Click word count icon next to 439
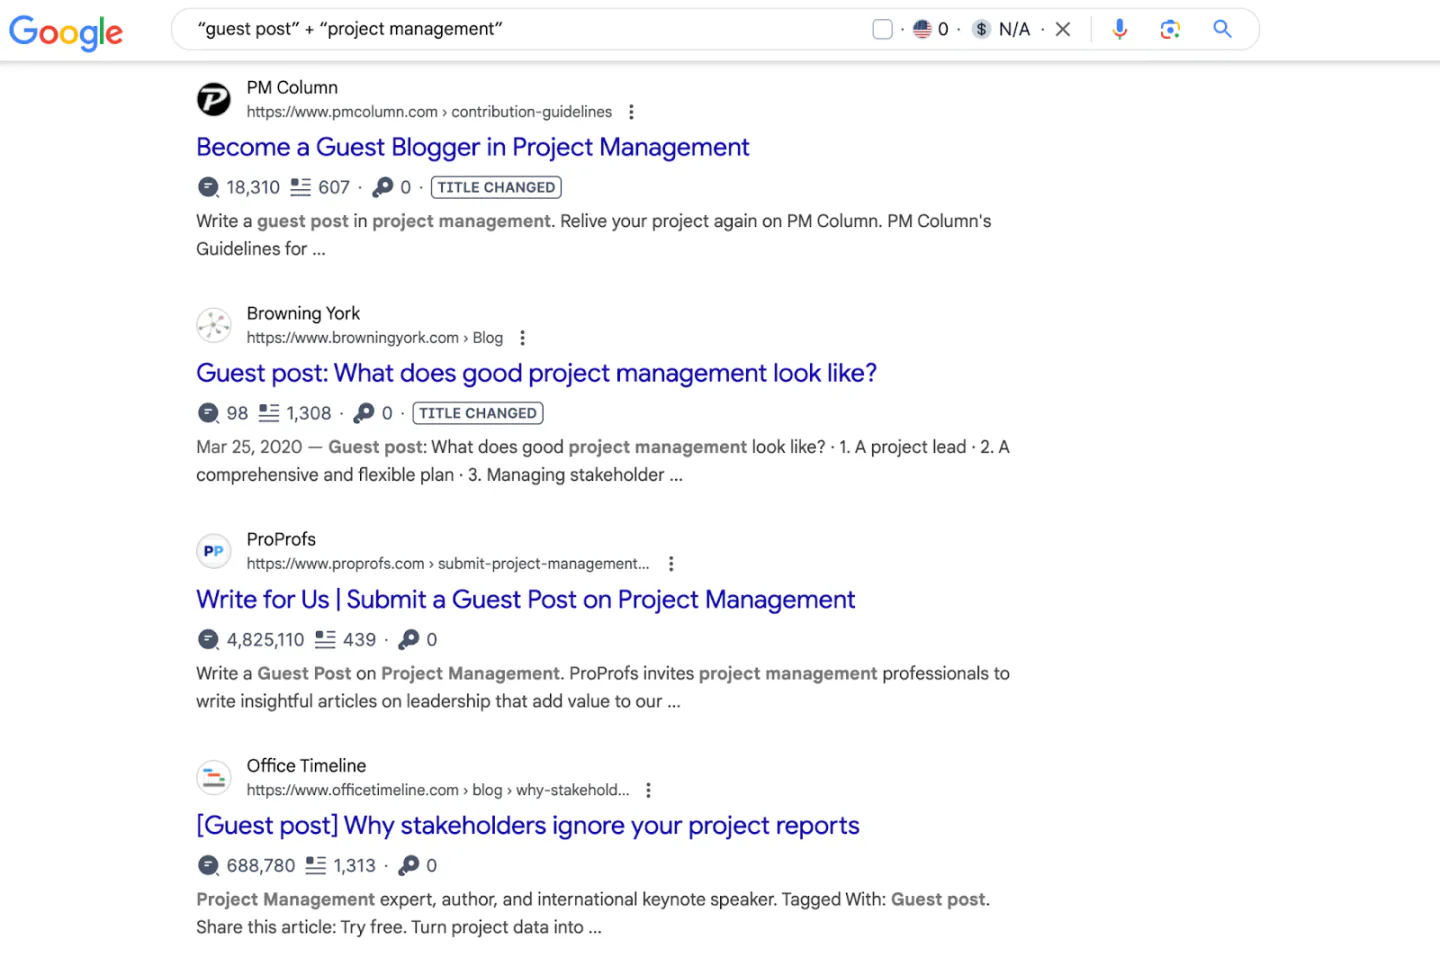The height and width of the screenshot is (976, 1440). point(325,639)
